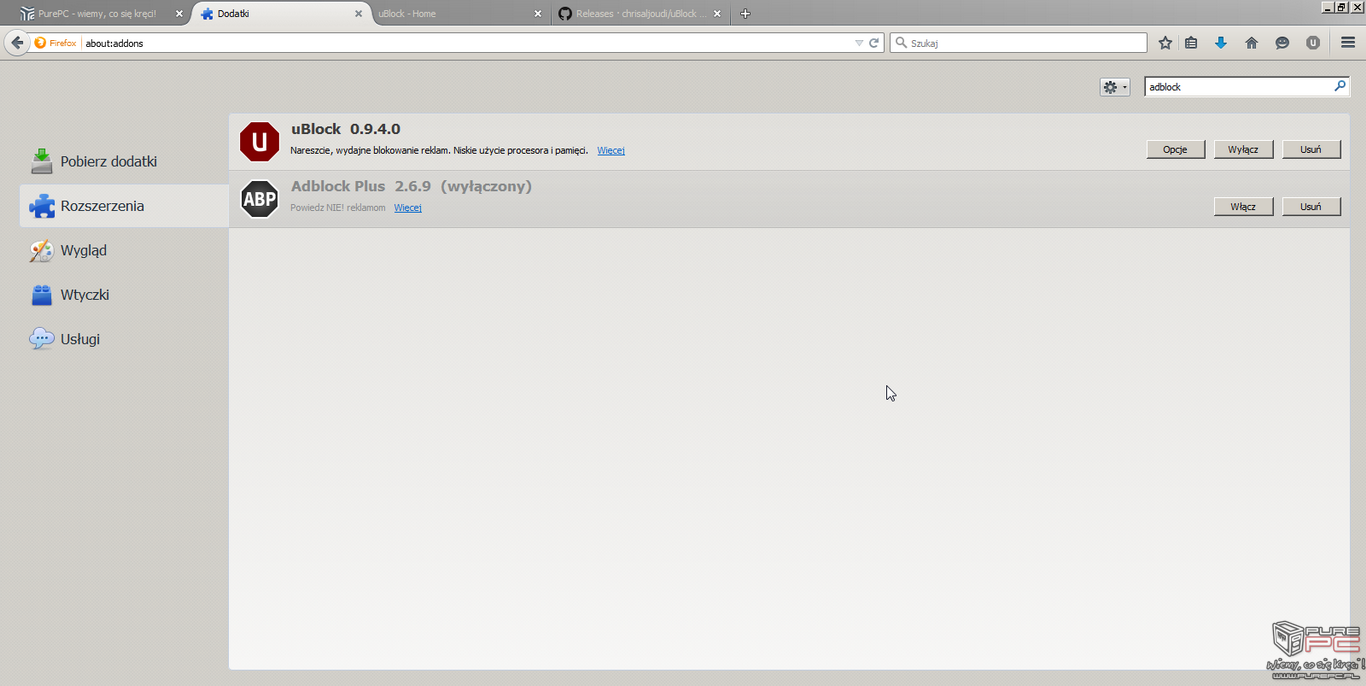Disable uBlock with Wyłącz button
Image resolution: width=1366 pixels, height=686 pixels.
point(1243,149)
